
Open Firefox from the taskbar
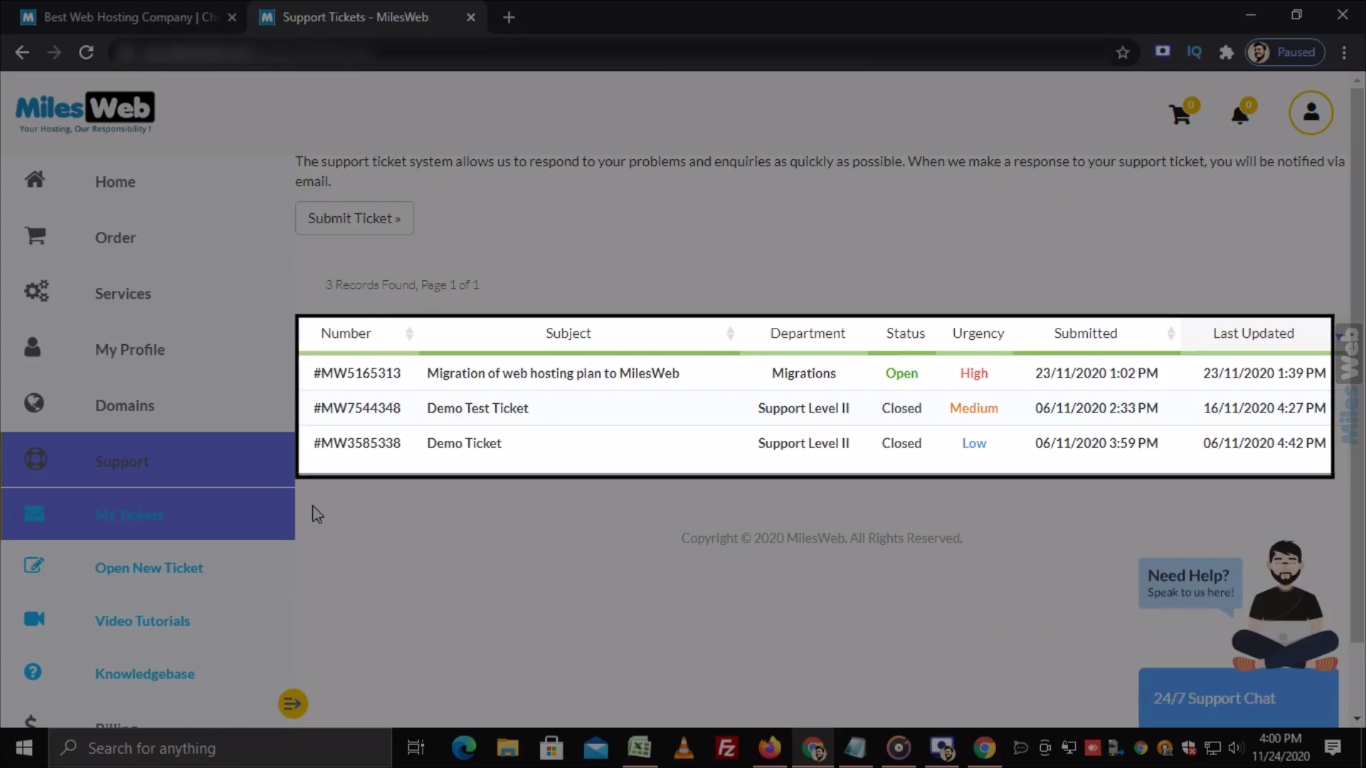click(x=769, y=748)
